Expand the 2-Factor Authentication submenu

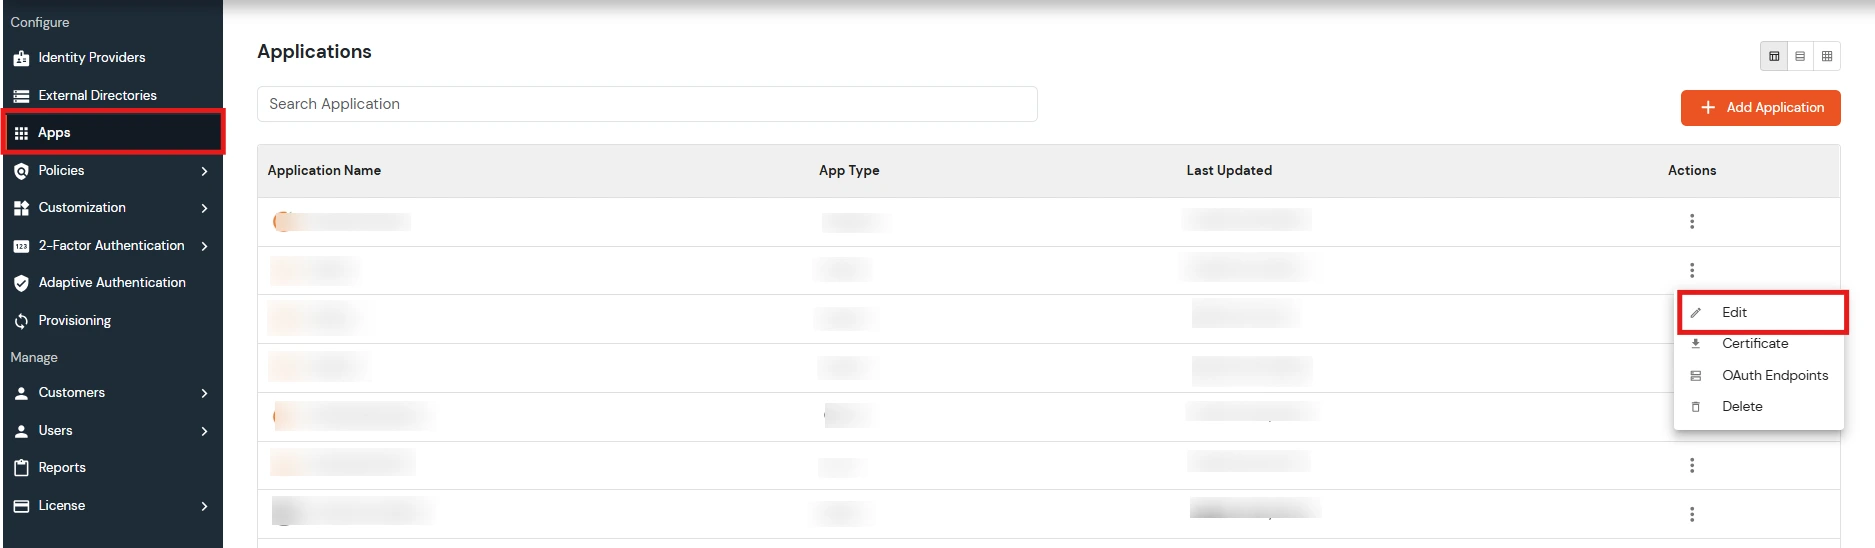click(204, 246)
